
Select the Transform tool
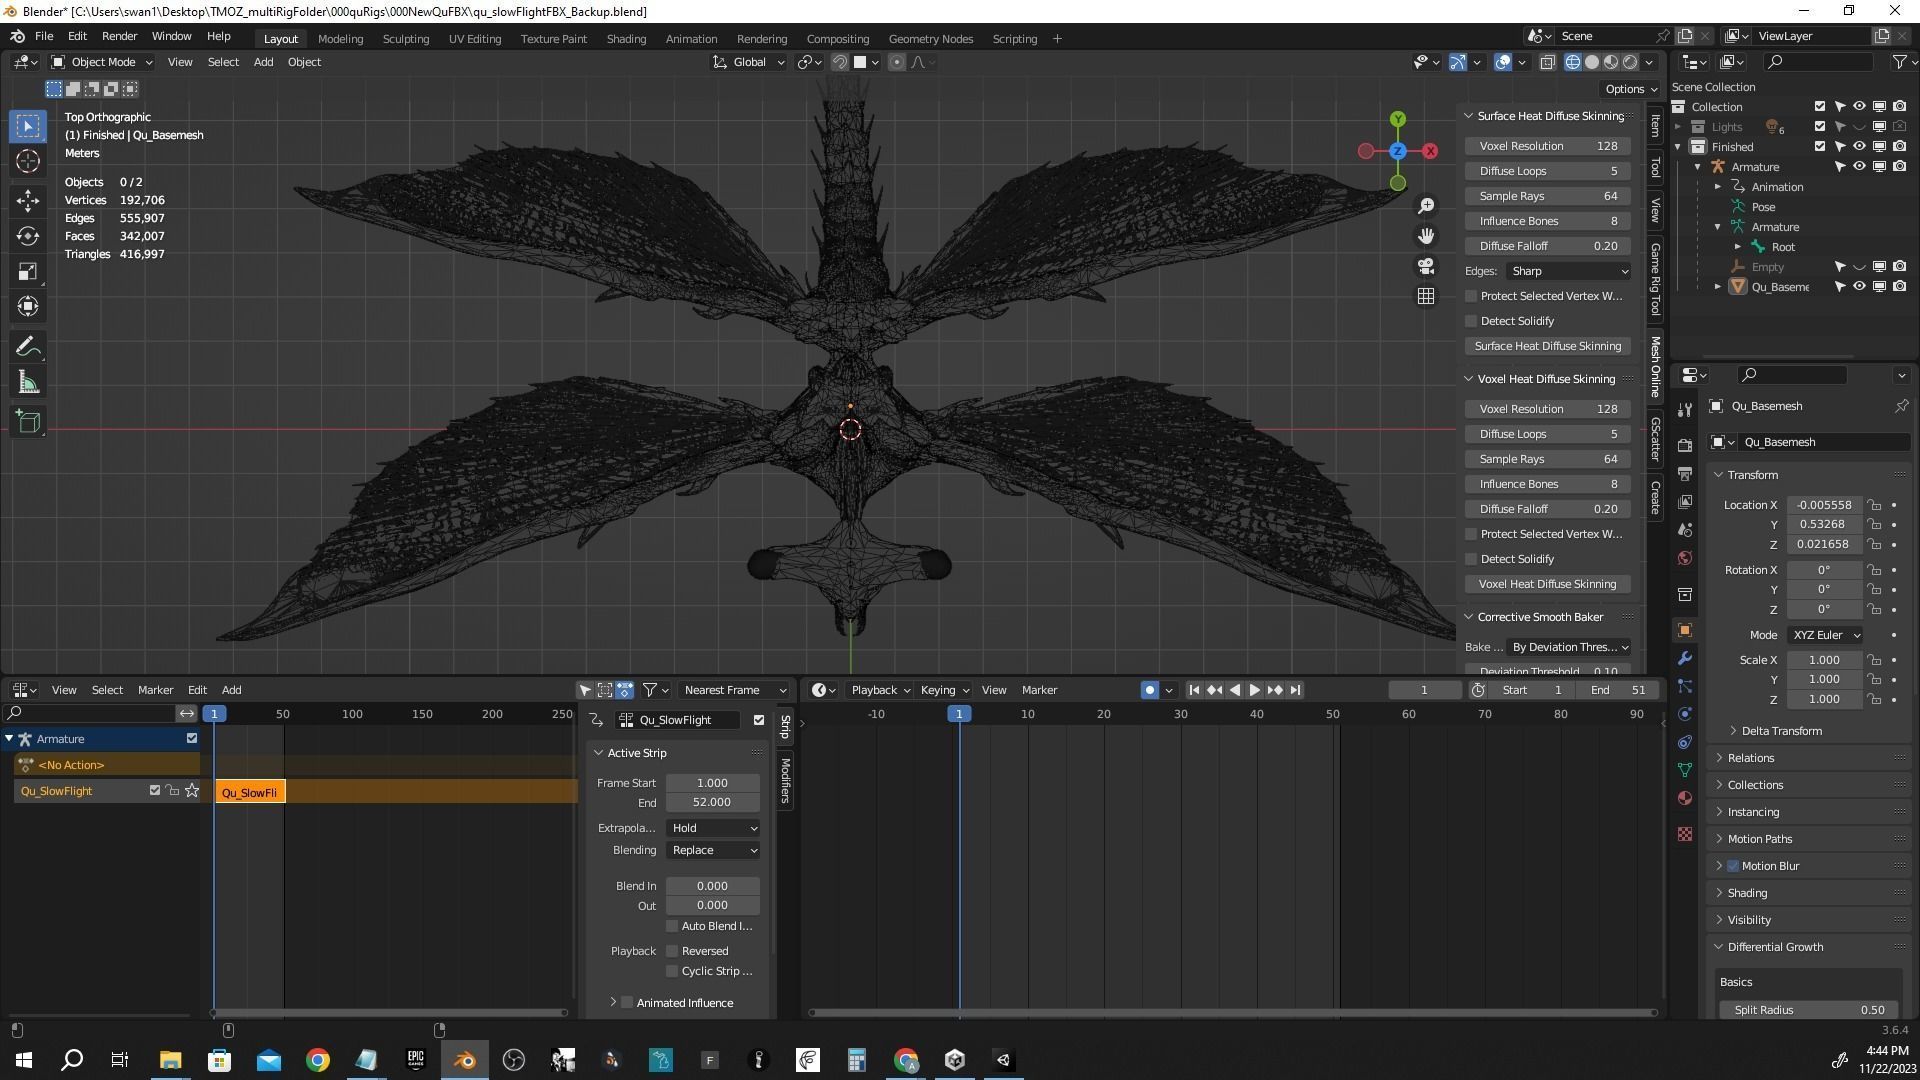[28, 306]
